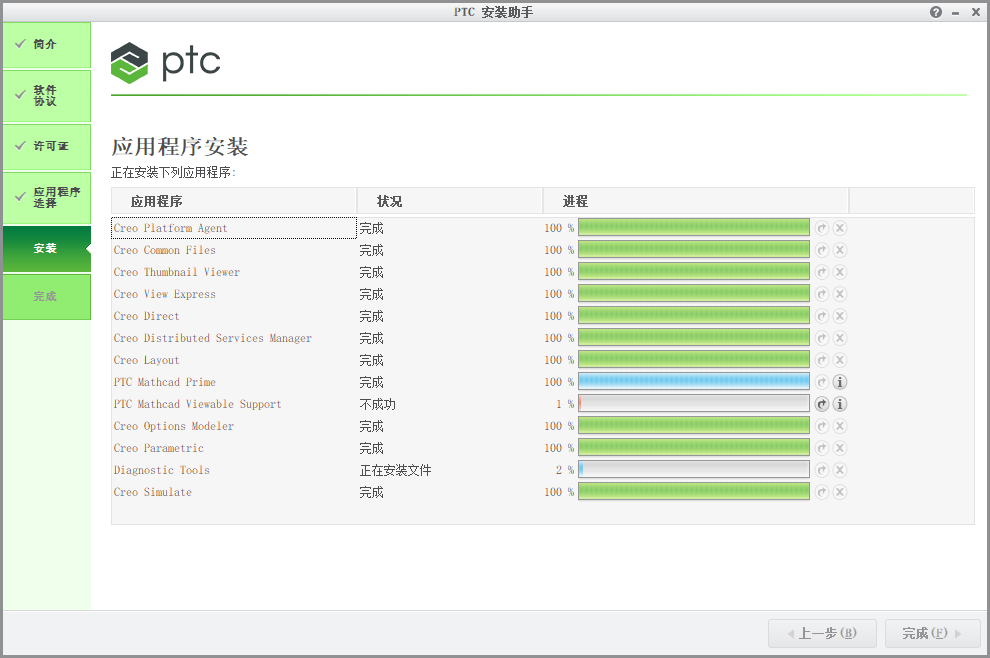Click retry icon for Creo Parametric
Screen dimensions: 990x658
(821, 448)
